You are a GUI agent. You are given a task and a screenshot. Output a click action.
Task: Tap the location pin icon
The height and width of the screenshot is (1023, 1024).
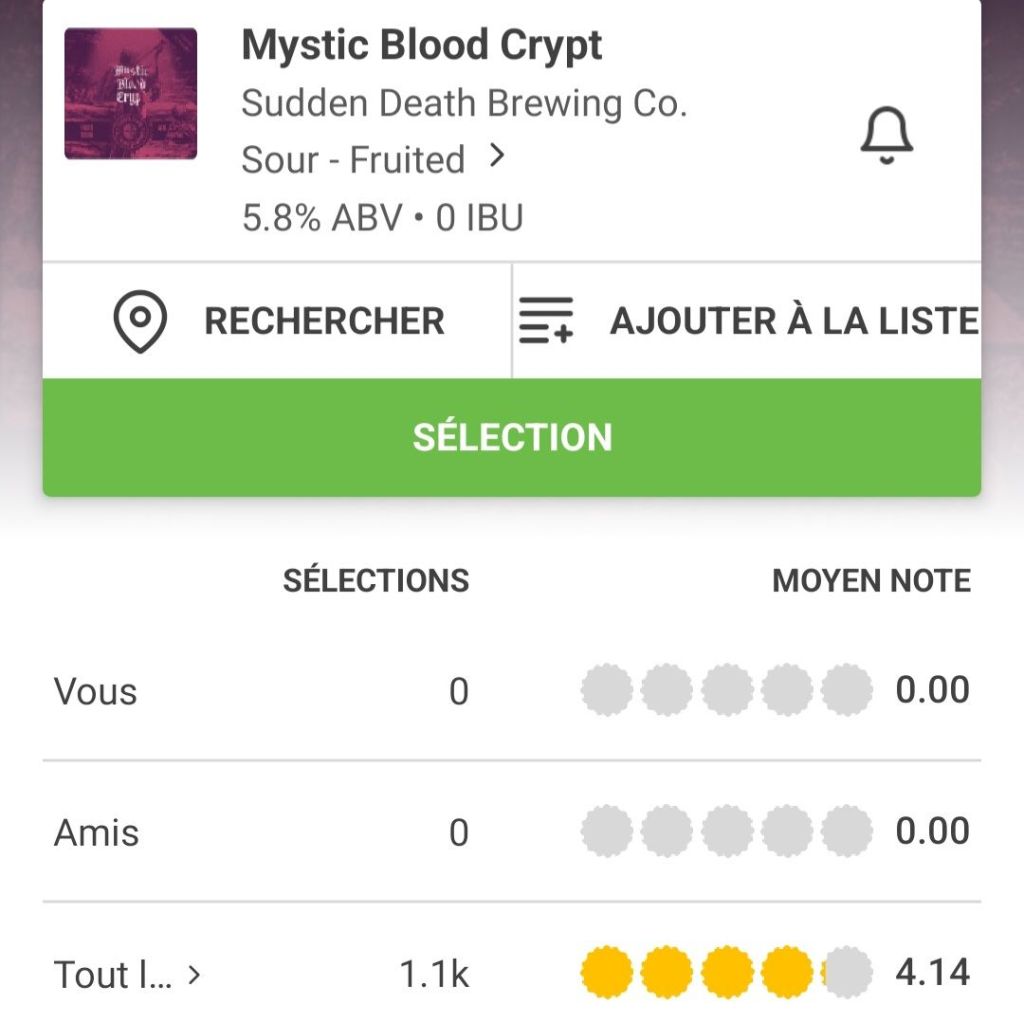[140, 321]
